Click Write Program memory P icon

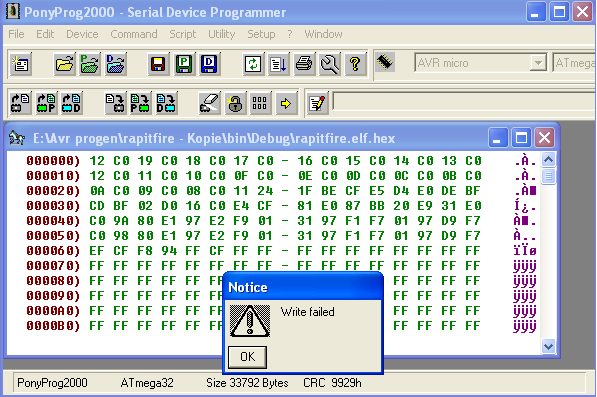pos(140,103)
